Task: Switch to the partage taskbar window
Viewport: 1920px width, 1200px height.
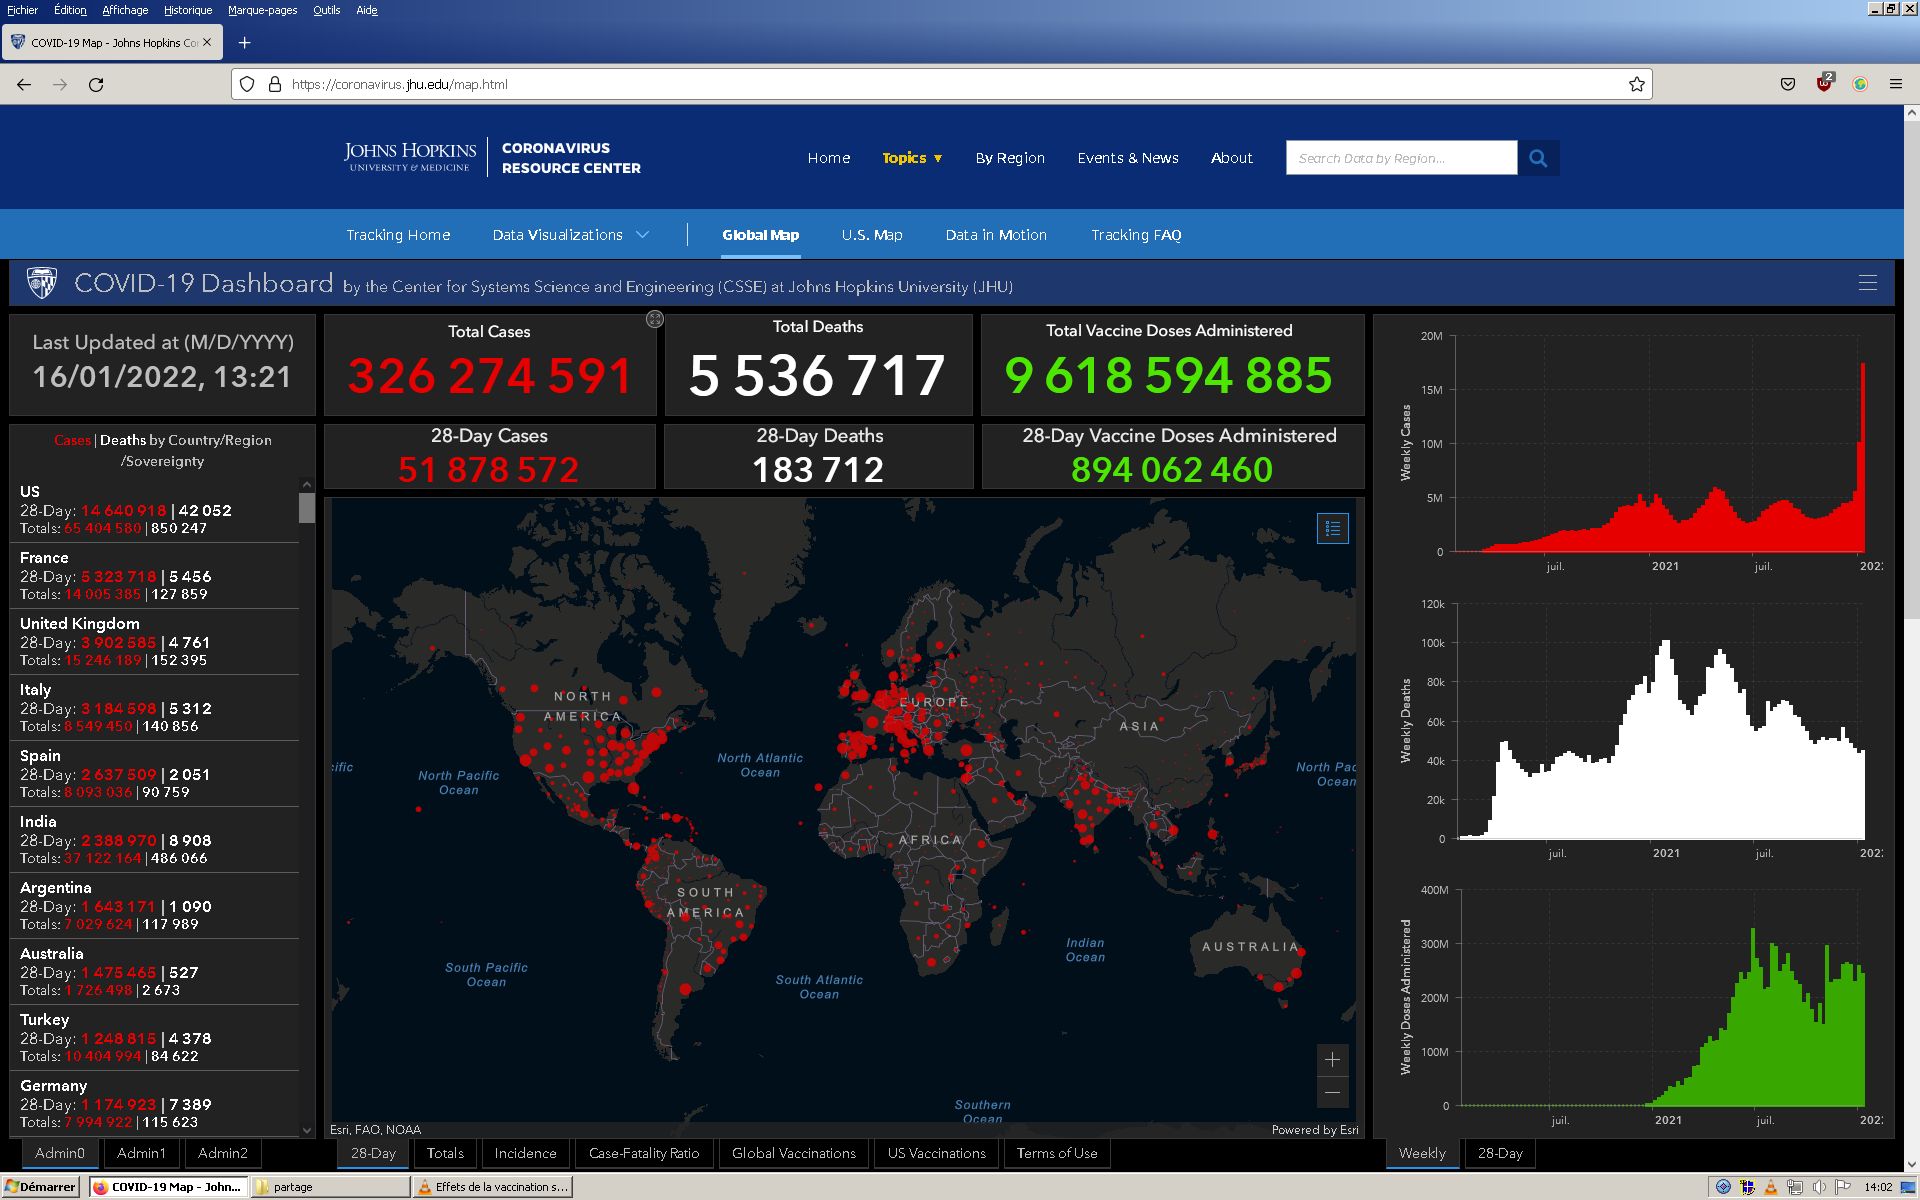Action: tap(331, 1187)
